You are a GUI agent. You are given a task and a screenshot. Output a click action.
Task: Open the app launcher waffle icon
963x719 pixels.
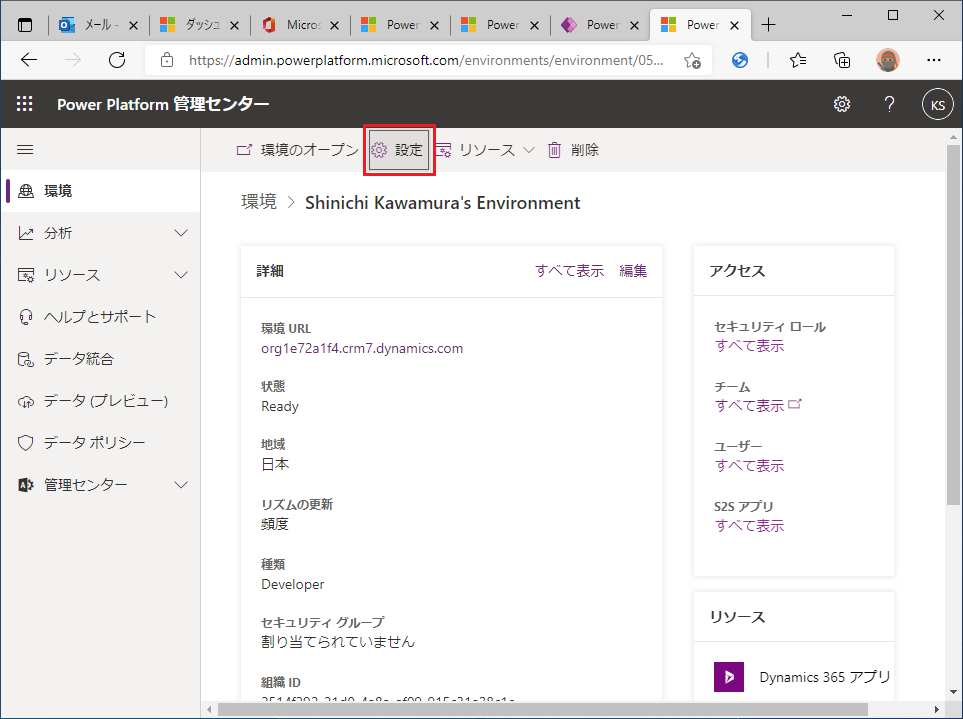coord(25,104)
